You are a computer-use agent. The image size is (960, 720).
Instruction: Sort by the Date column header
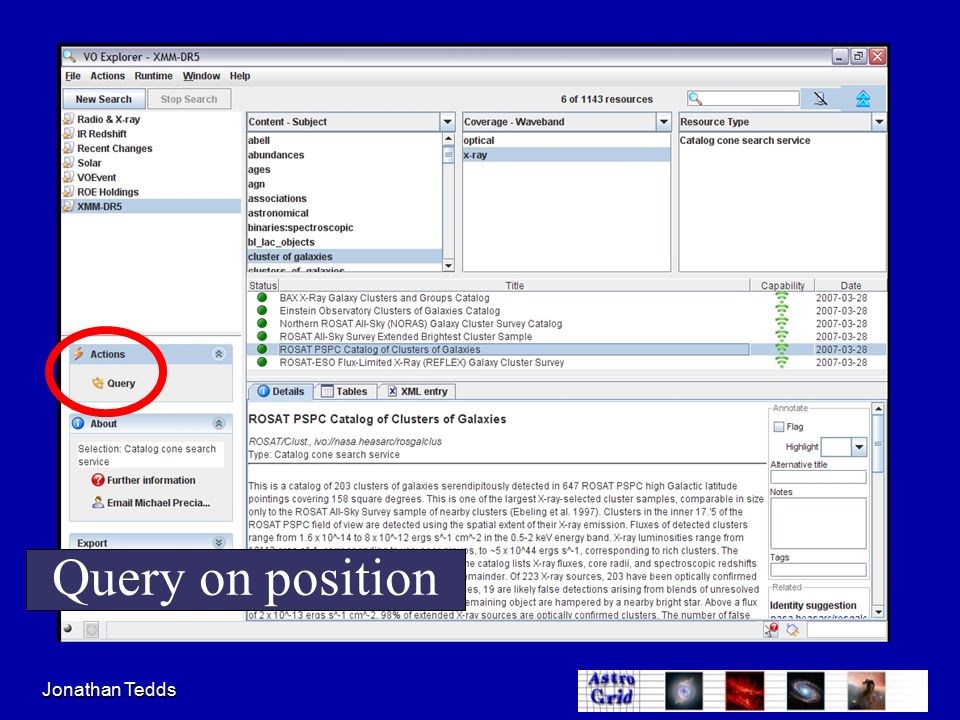tap(850, 285)
